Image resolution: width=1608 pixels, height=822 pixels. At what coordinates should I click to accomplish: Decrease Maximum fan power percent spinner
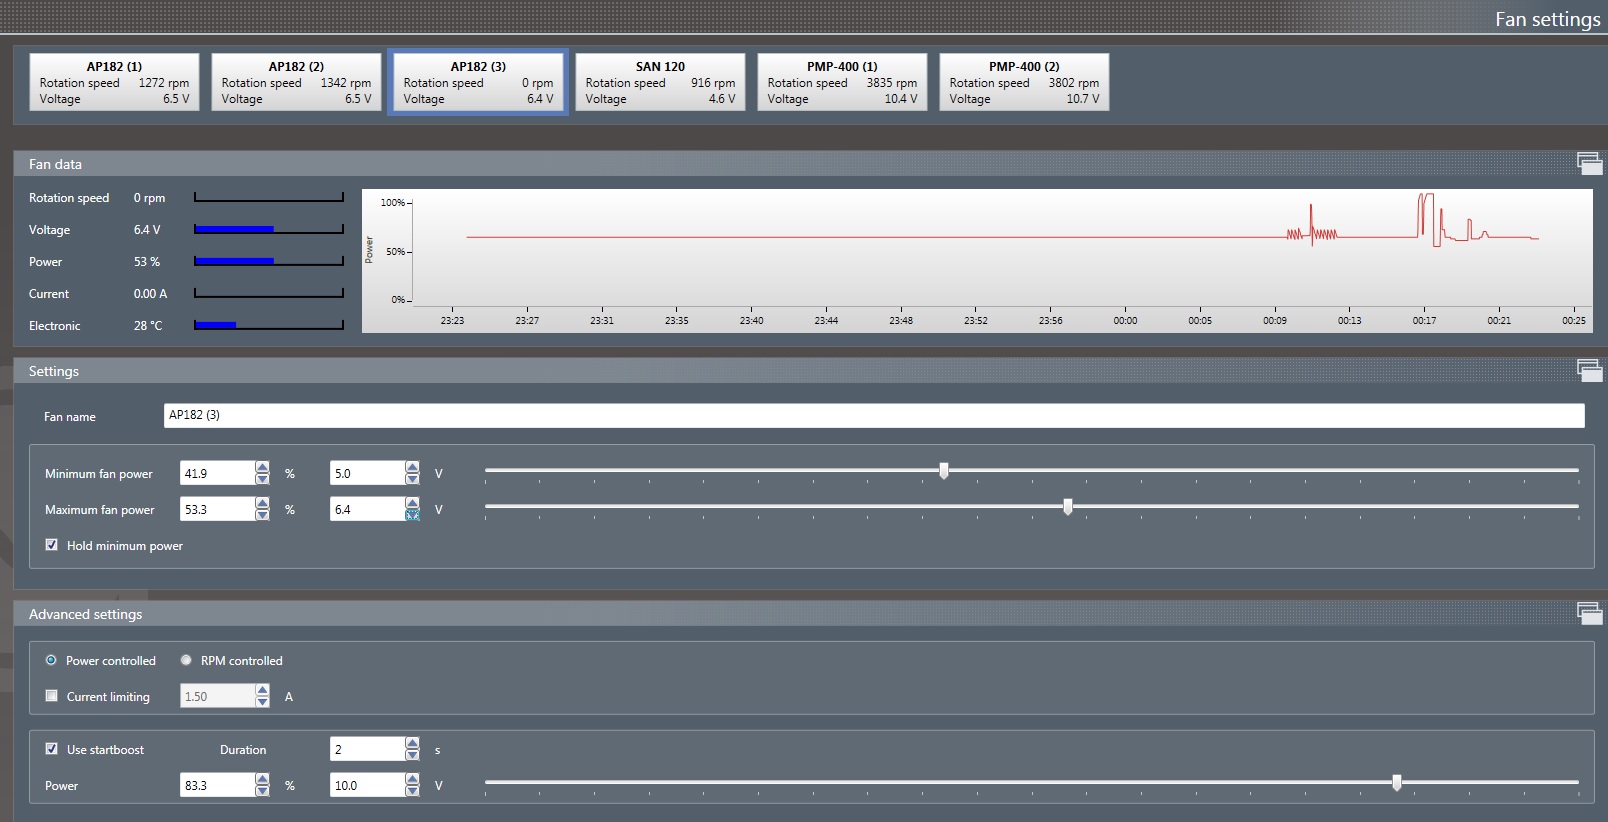(x=262, y=516)
